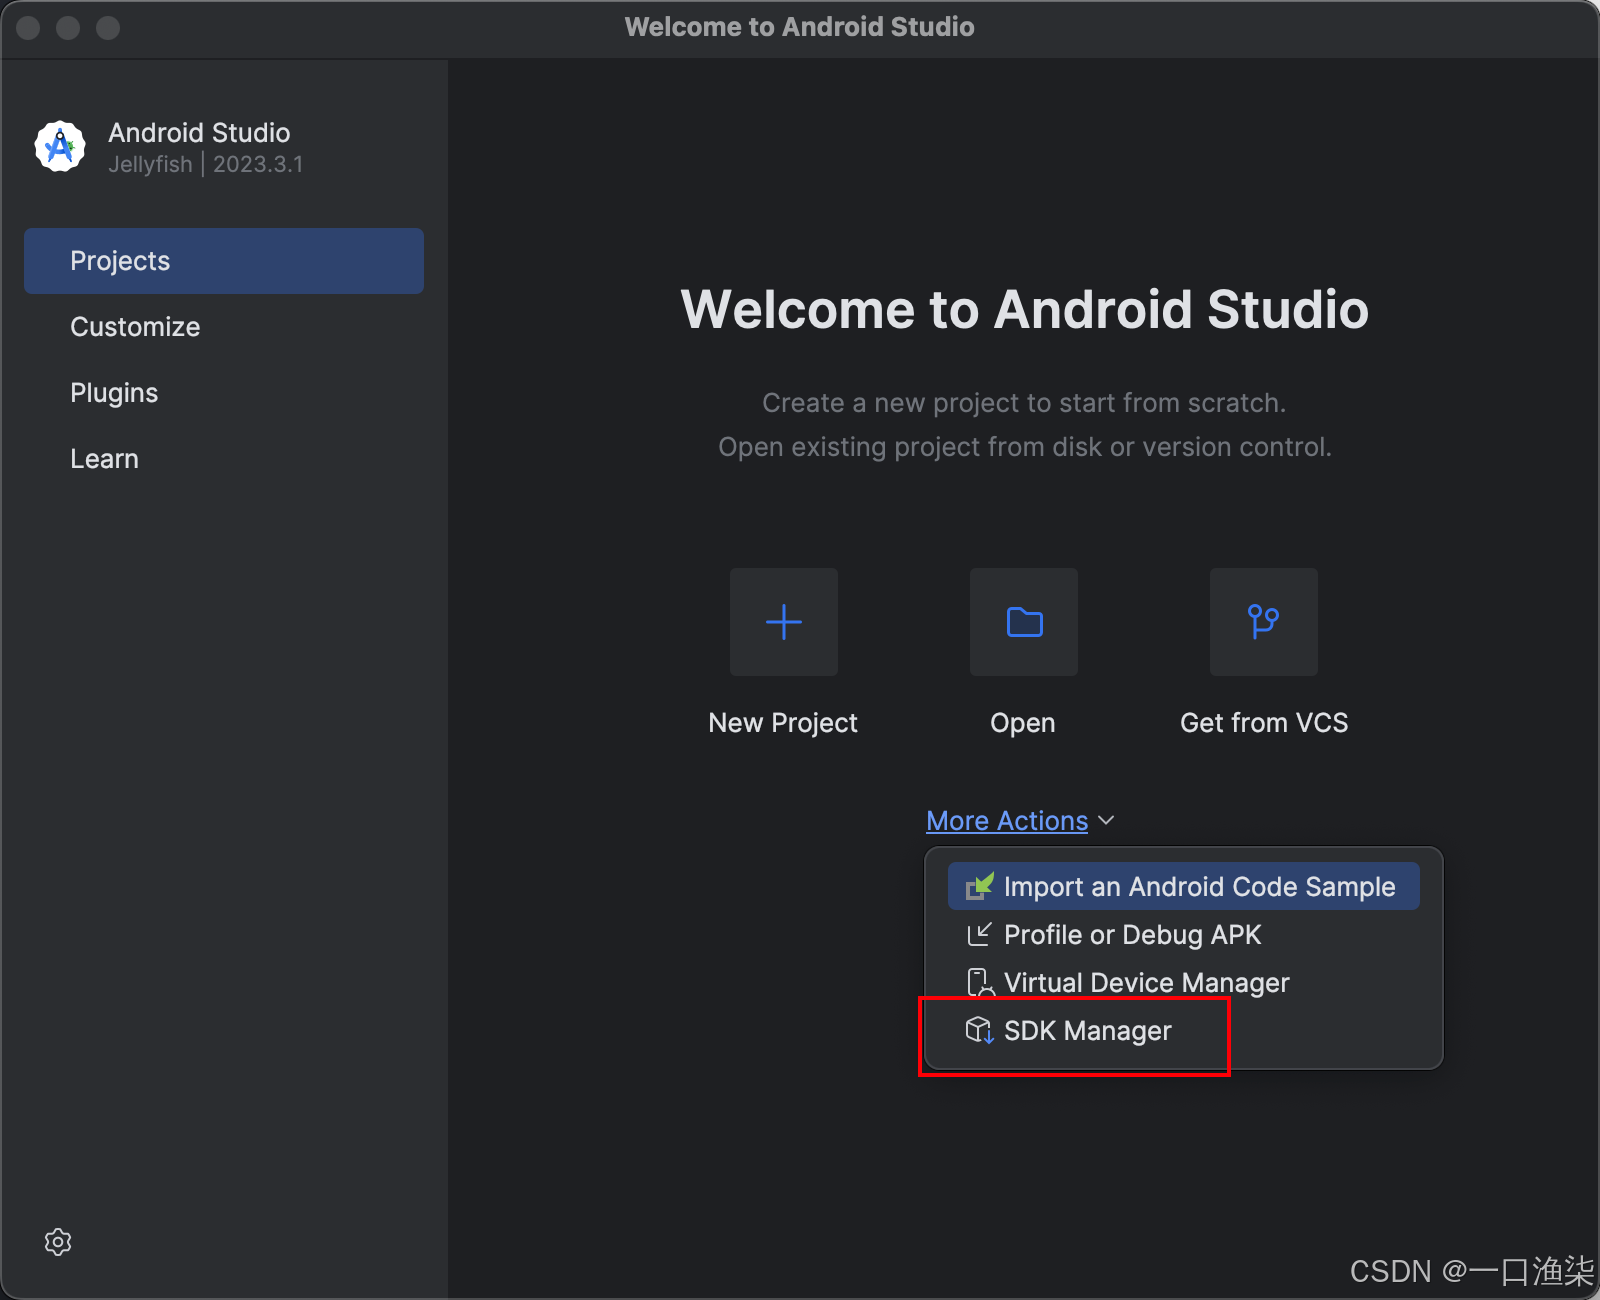
Task: Open the settings gear in the sidebar
Action: pyautogui.click(x=58, y=1242)
